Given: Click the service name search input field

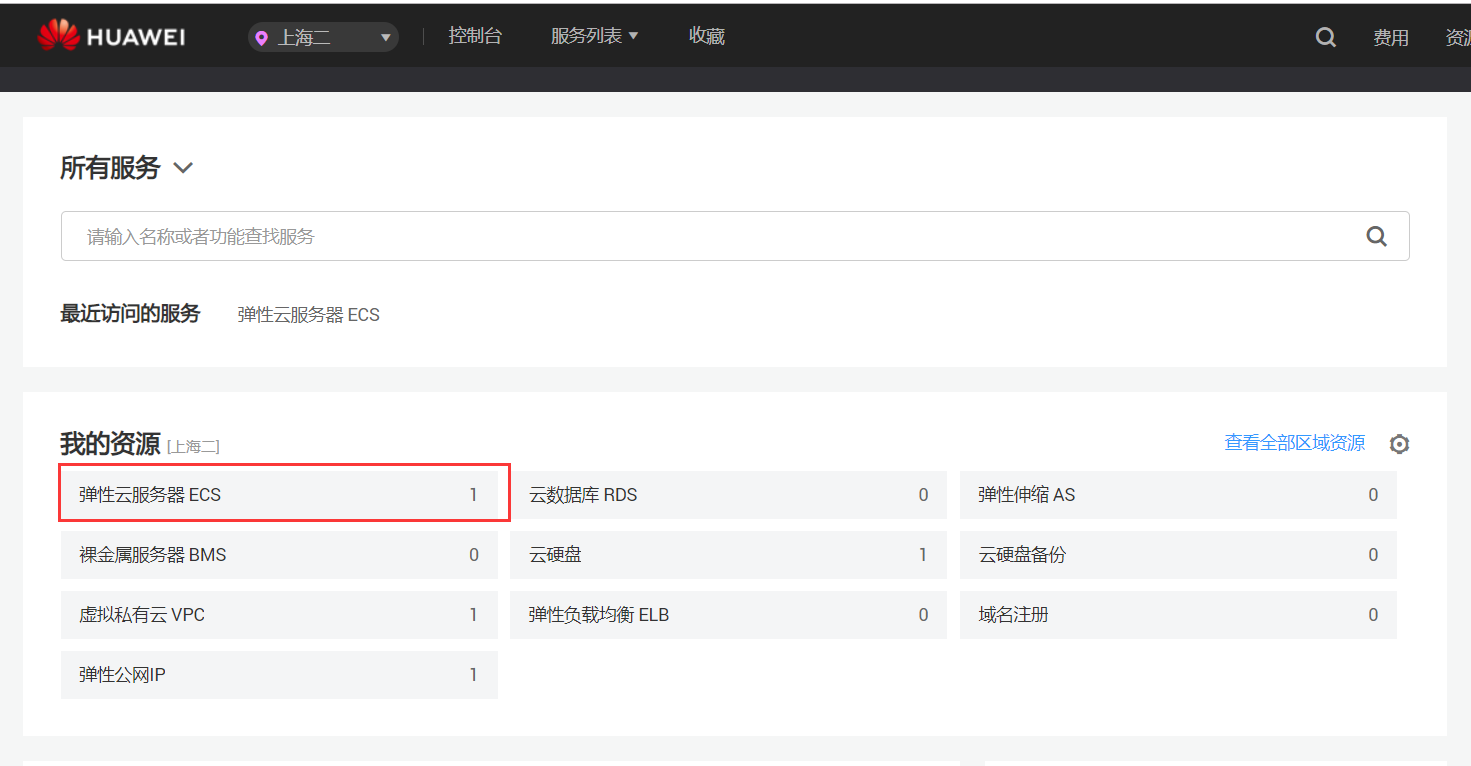Looking at the screenshot, I should [x=700, y=236].
